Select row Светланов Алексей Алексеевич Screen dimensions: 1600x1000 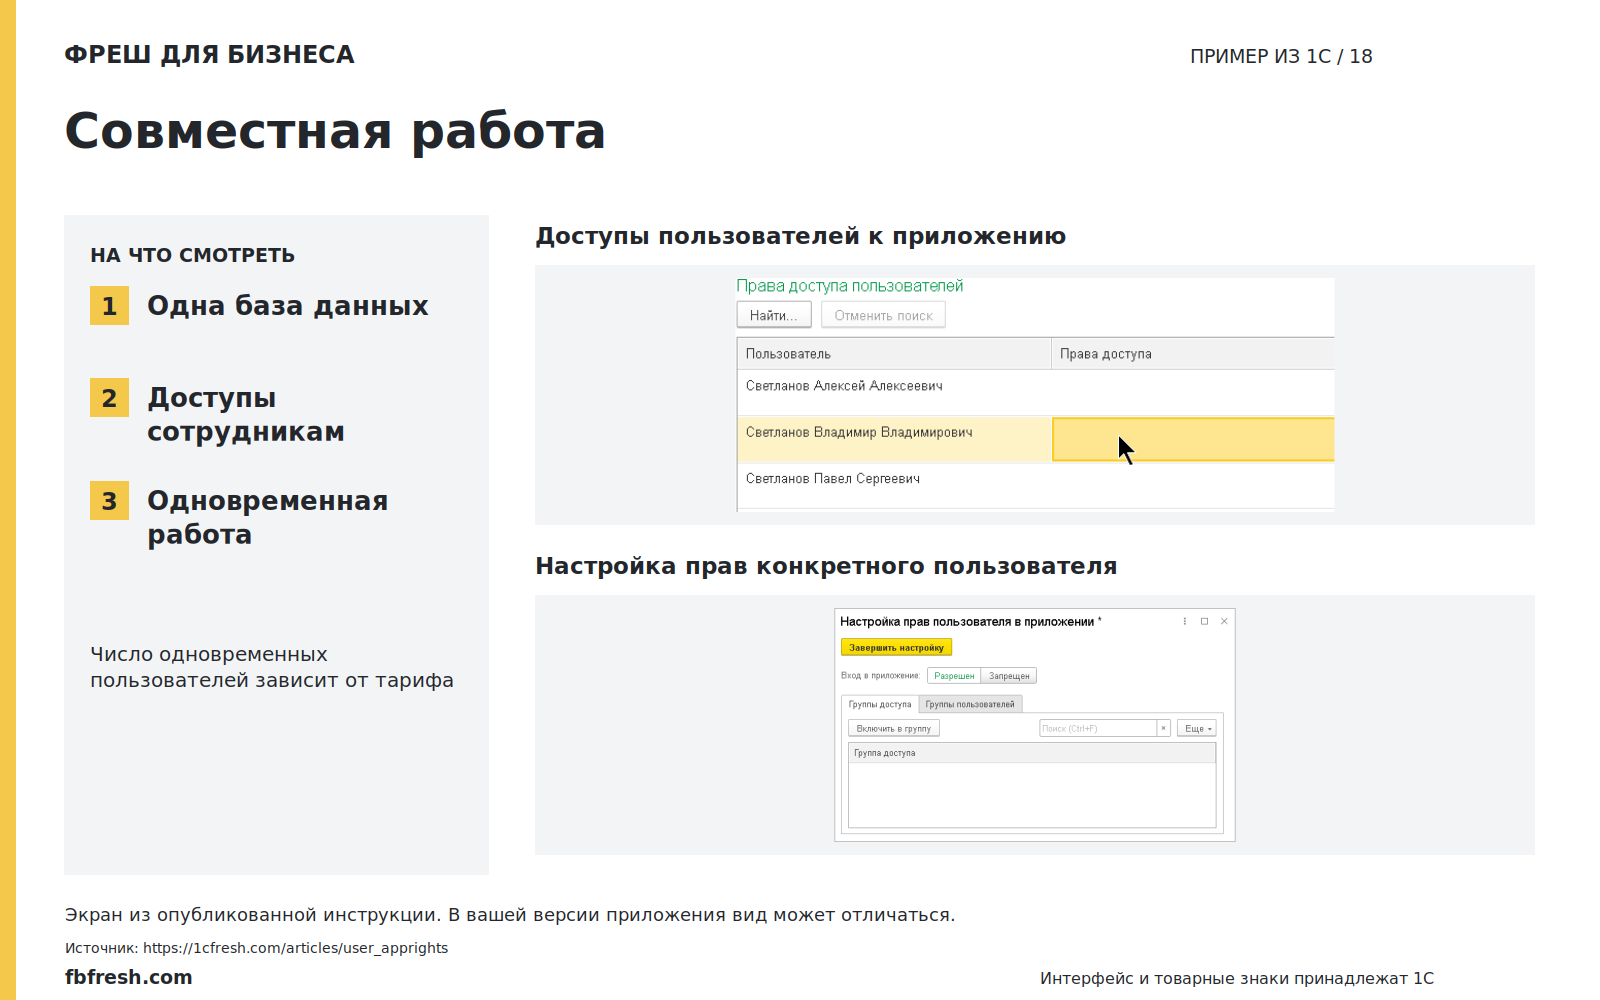(x=1036, y=392)
